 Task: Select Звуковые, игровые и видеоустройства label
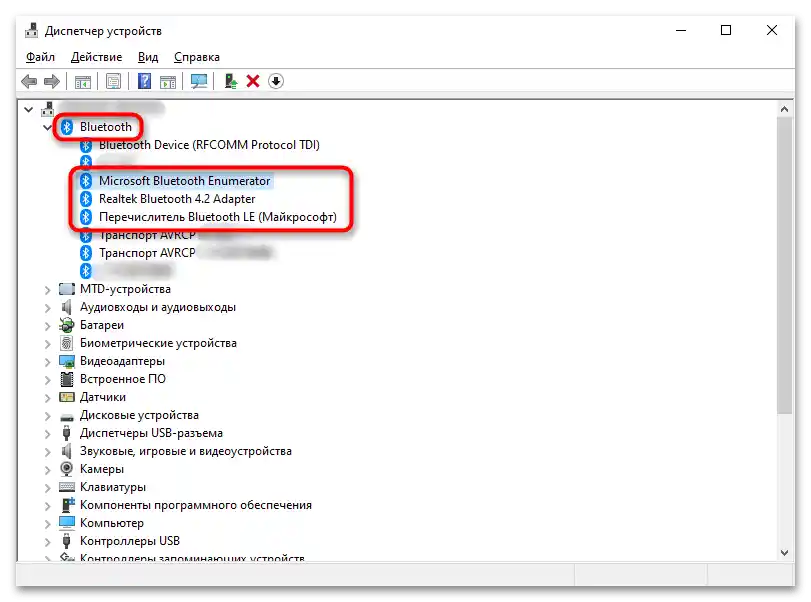pyautogui.click(x=186, y=451)
